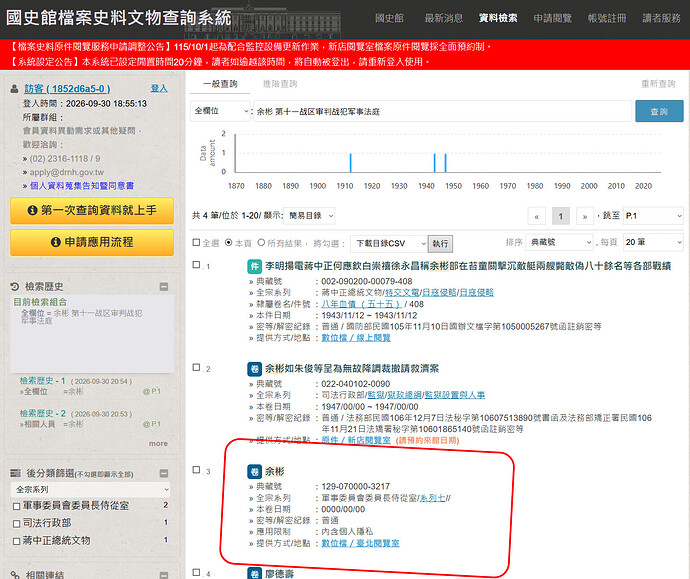Click the 1943 bar in the timeline chart
690x579 pixels.
(x=434, y=162)
